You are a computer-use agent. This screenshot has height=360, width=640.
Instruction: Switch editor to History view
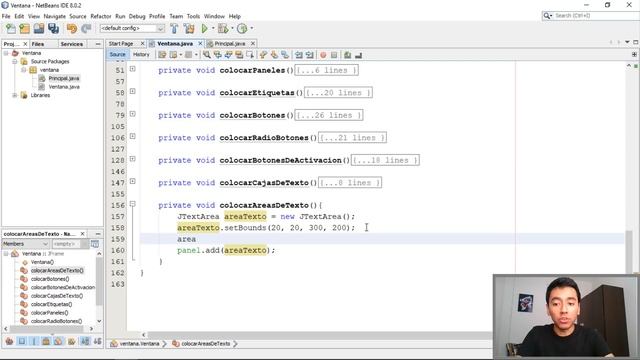(141, 54)
